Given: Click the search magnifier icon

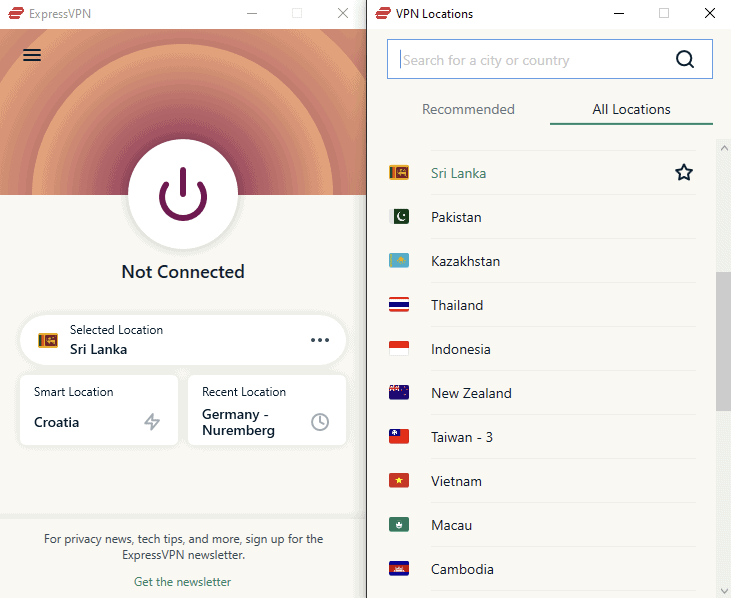Looking at the screenshot, I should tap(685, 60).
